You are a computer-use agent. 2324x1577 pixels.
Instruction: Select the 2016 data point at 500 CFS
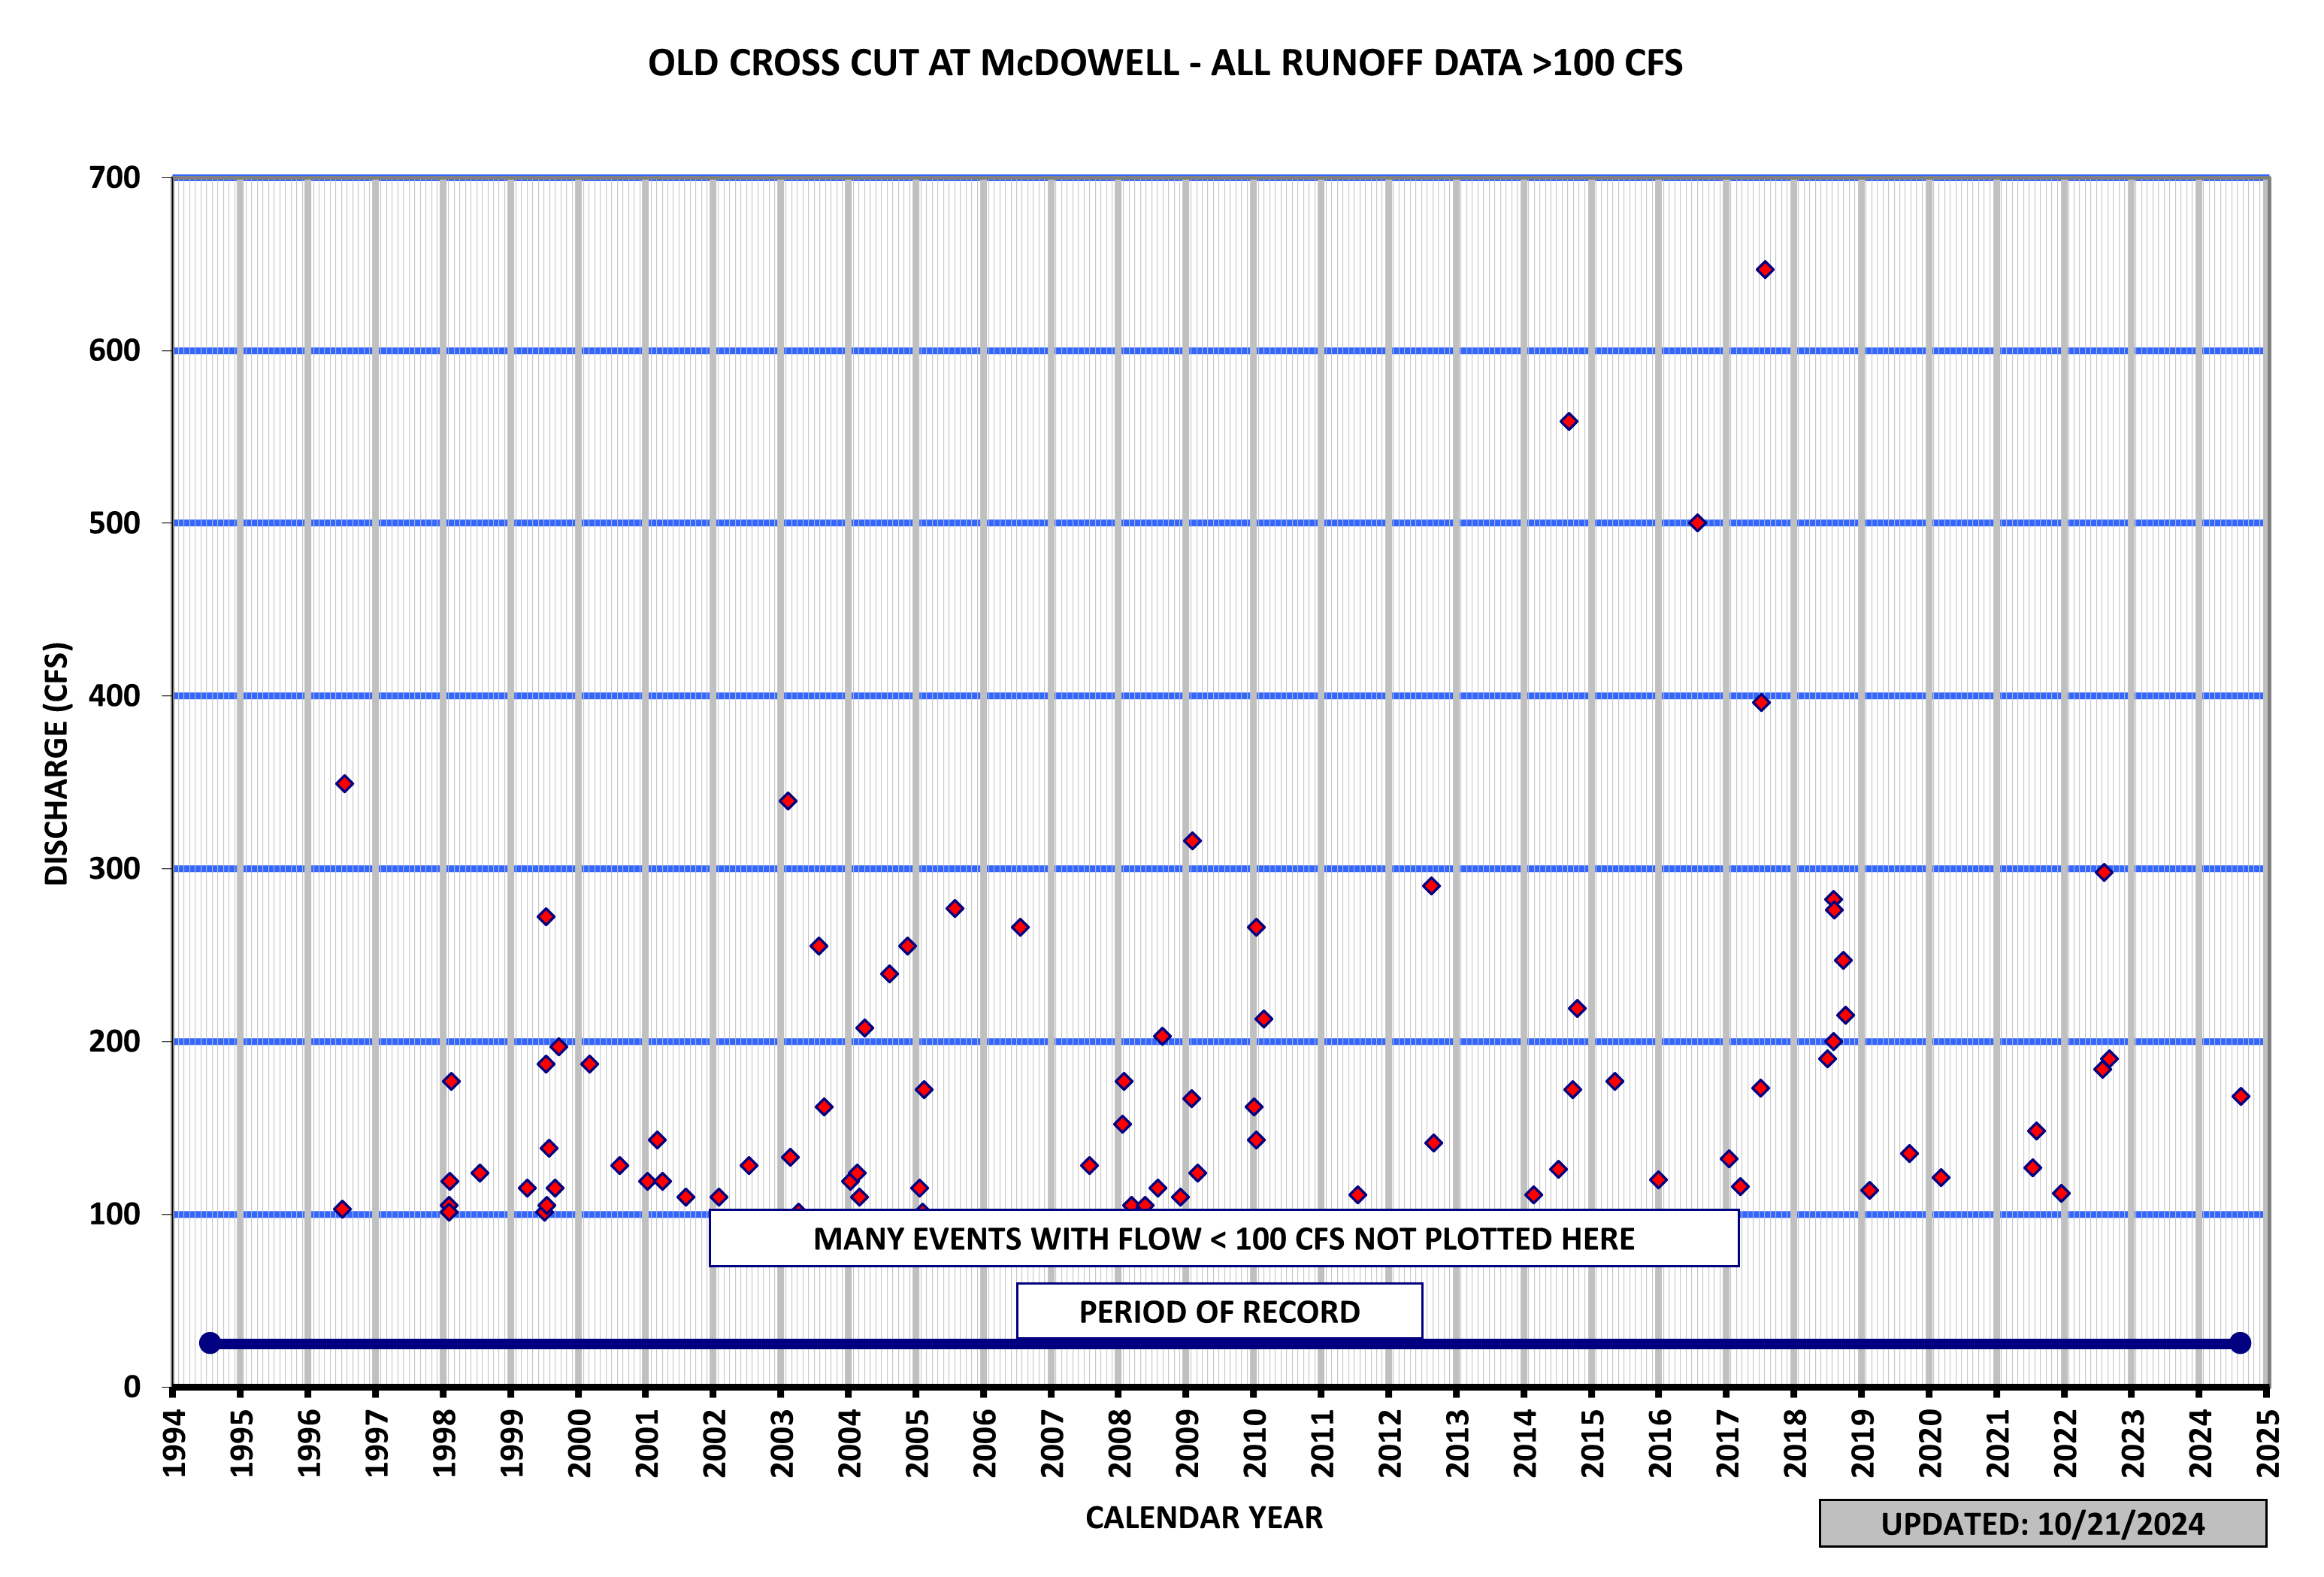[x=1697, y=523]
